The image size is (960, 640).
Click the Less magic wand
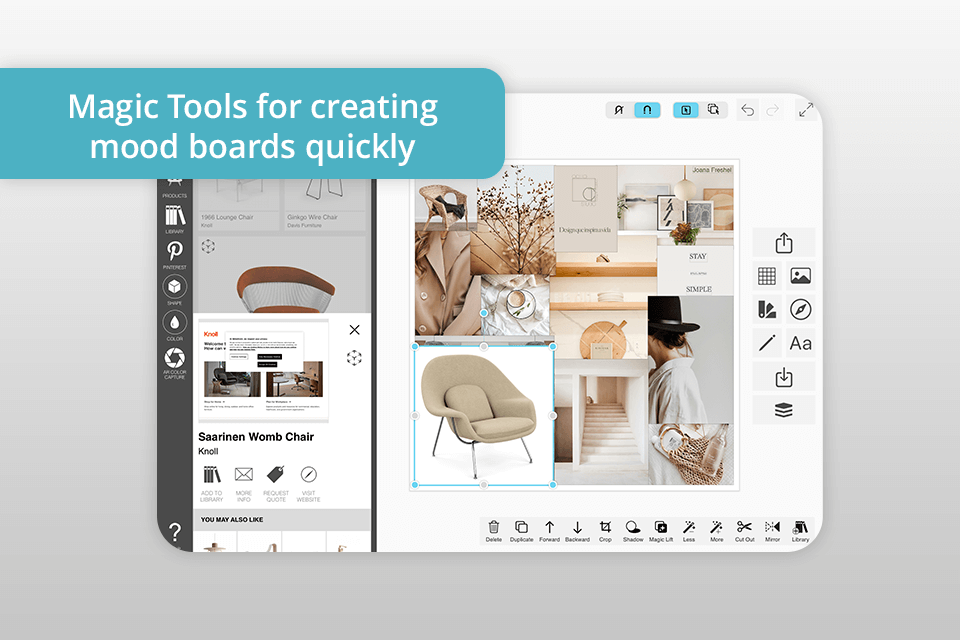click(x=689, y=530)
